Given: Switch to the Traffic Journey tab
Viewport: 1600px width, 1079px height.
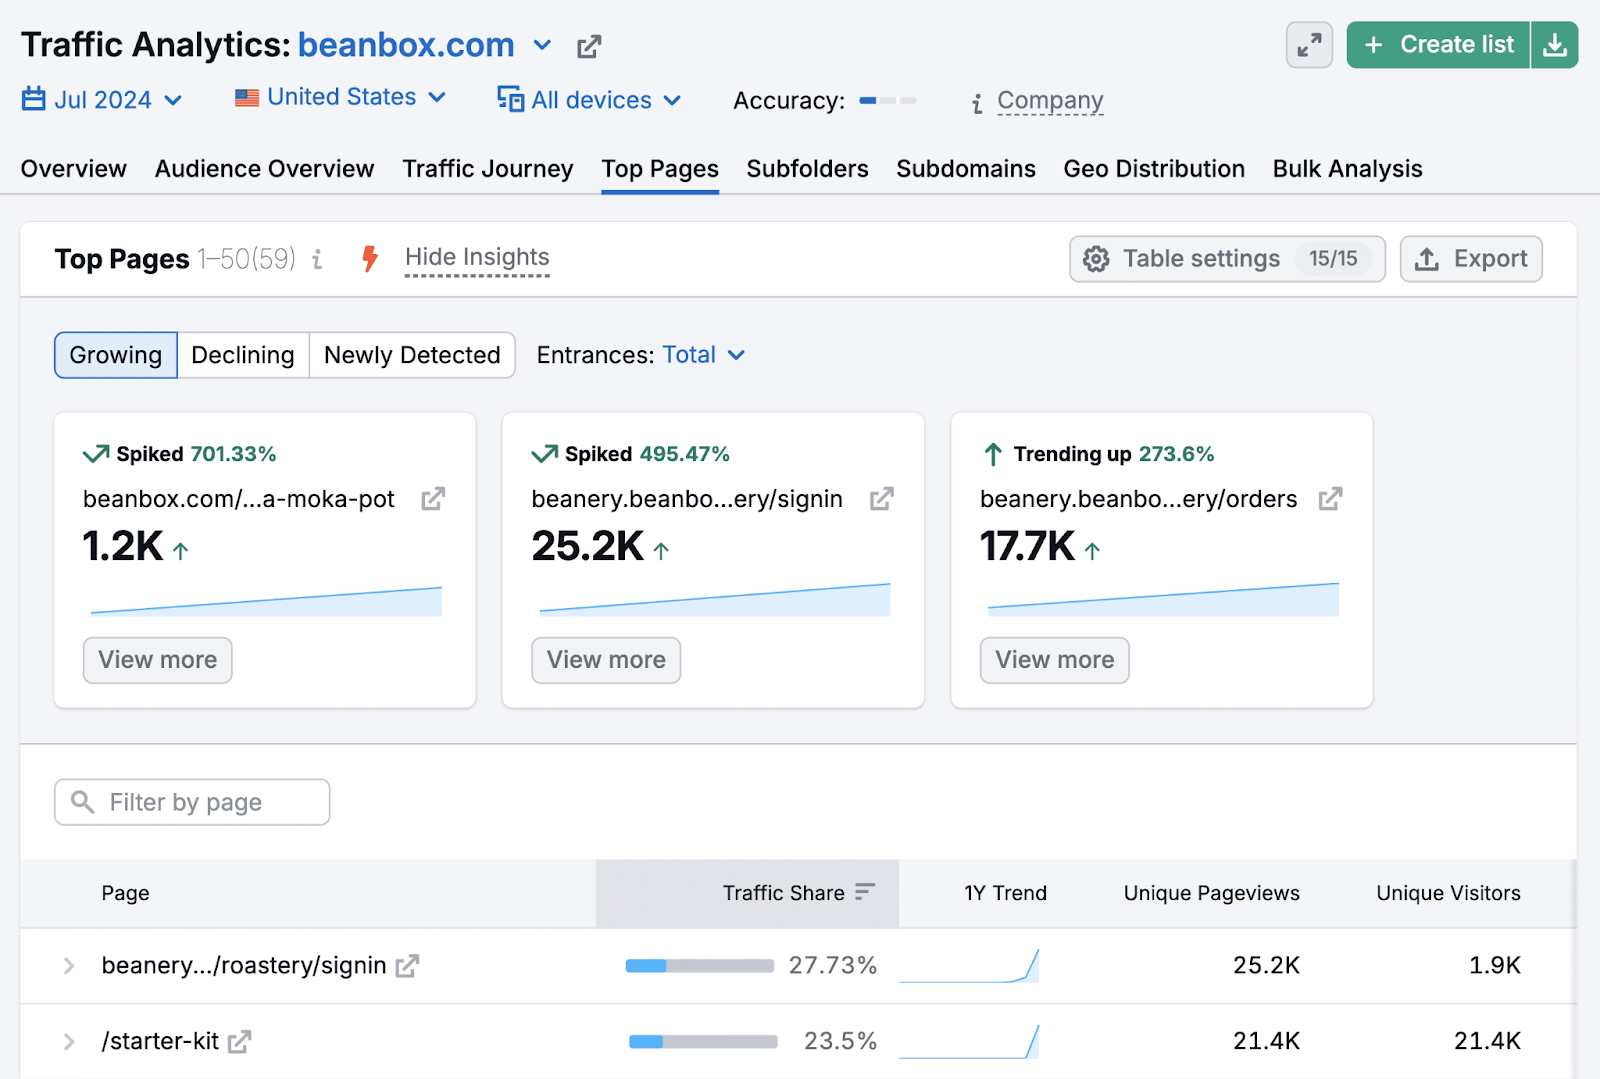Looking at the screenshot, I should tap(488, 169).
